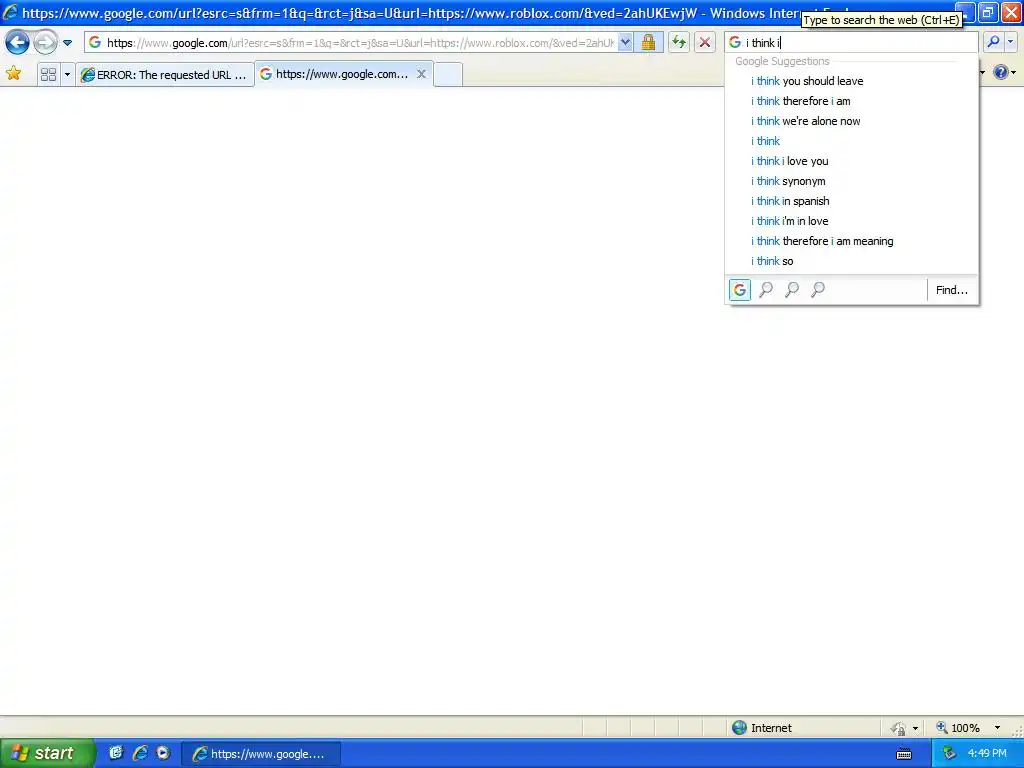Screen dimensions: 1024x768
Task: Choose suggestion 'i think you should leave'
Action: (851, 81)
